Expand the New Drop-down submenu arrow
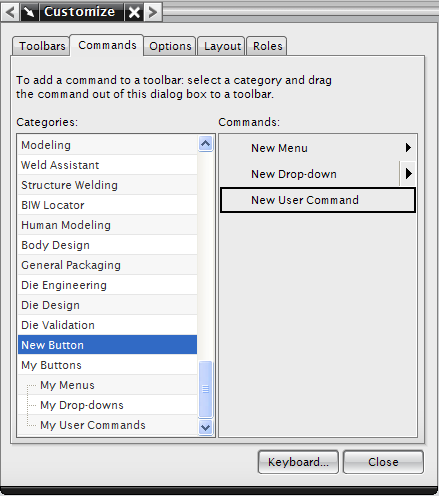This screenshot has height=496, width=439. tap(408, 173)
